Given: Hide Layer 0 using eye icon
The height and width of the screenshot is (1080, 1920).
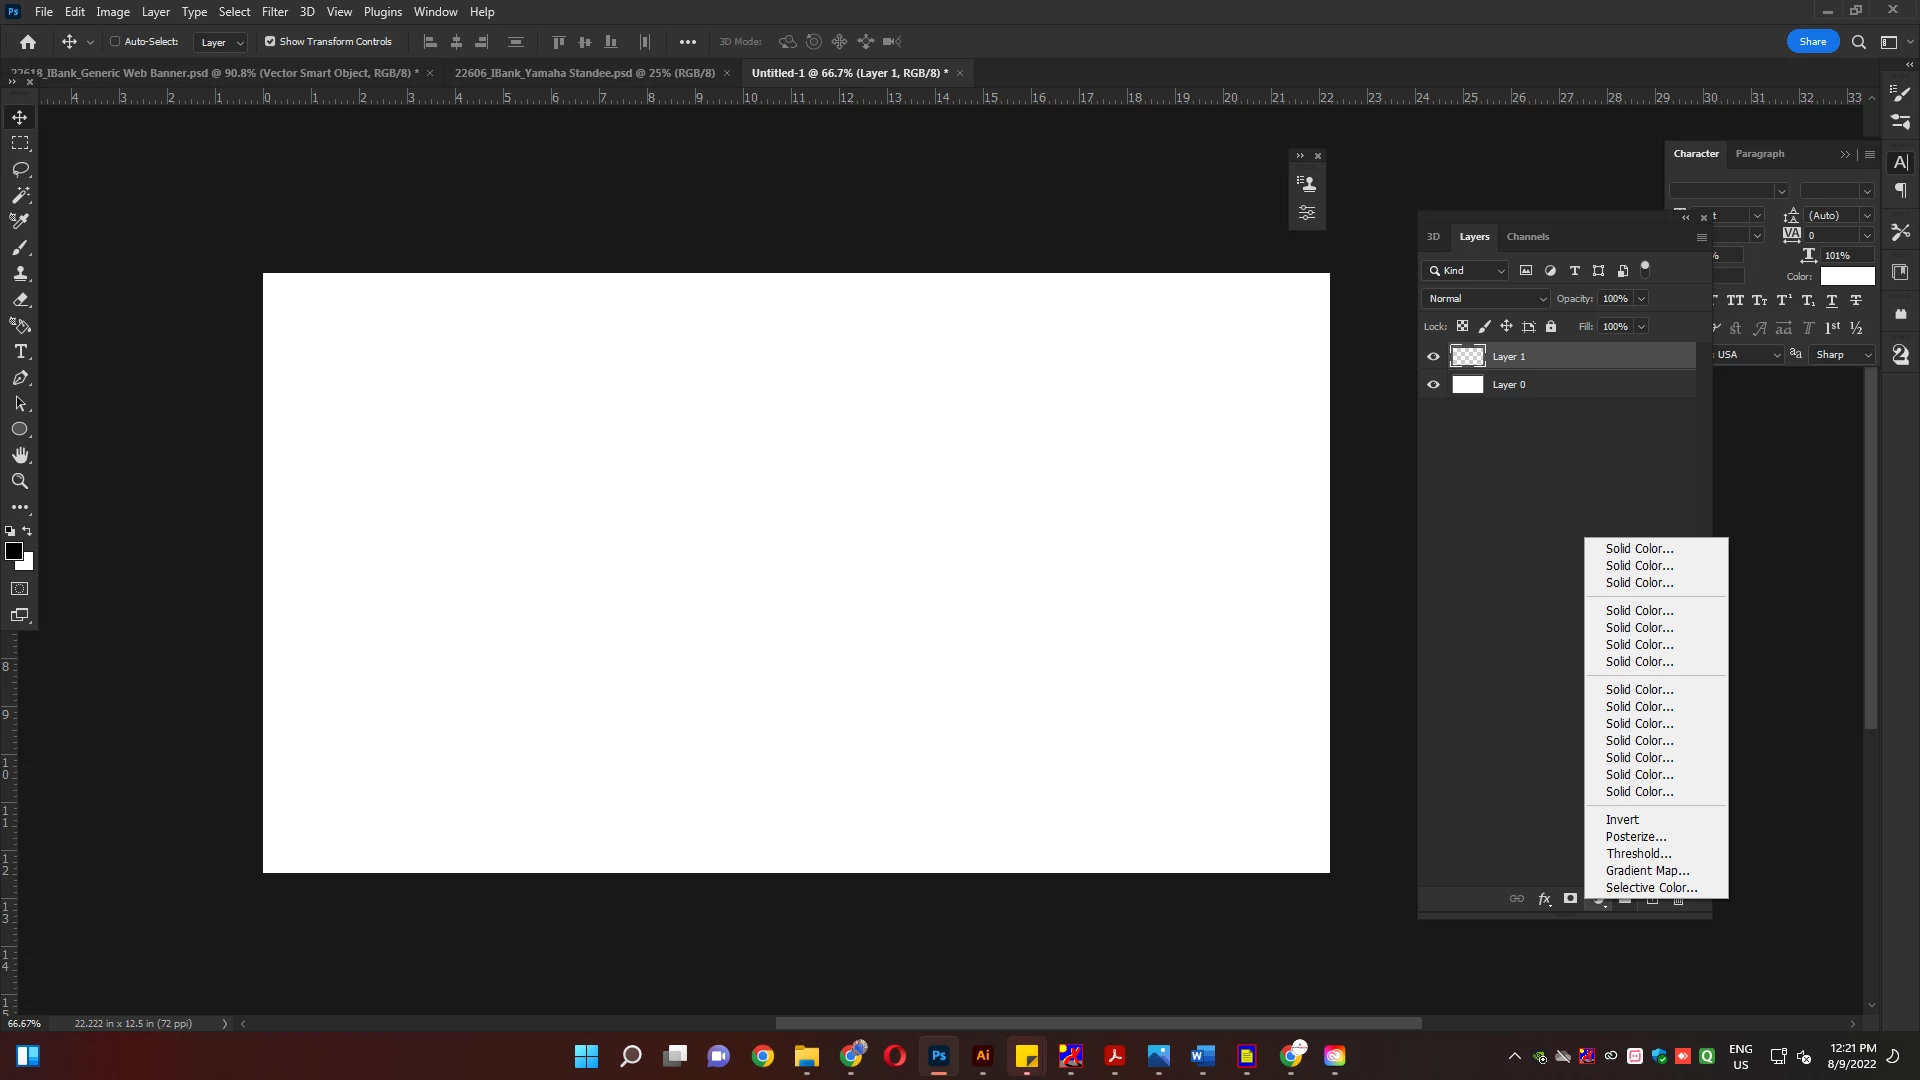Looking at the screenshot, I should (1433, 385).
